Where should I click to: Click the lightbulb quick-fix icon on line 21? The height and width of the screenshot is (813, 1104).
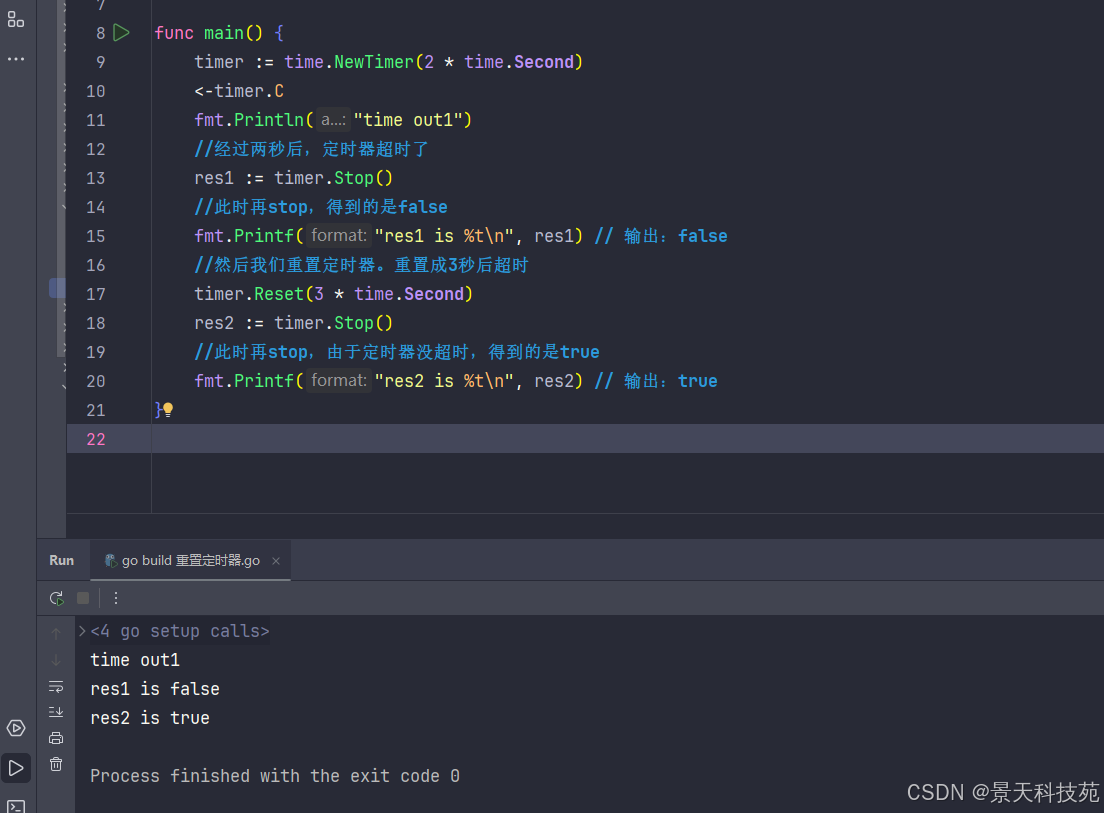(168, 410)
